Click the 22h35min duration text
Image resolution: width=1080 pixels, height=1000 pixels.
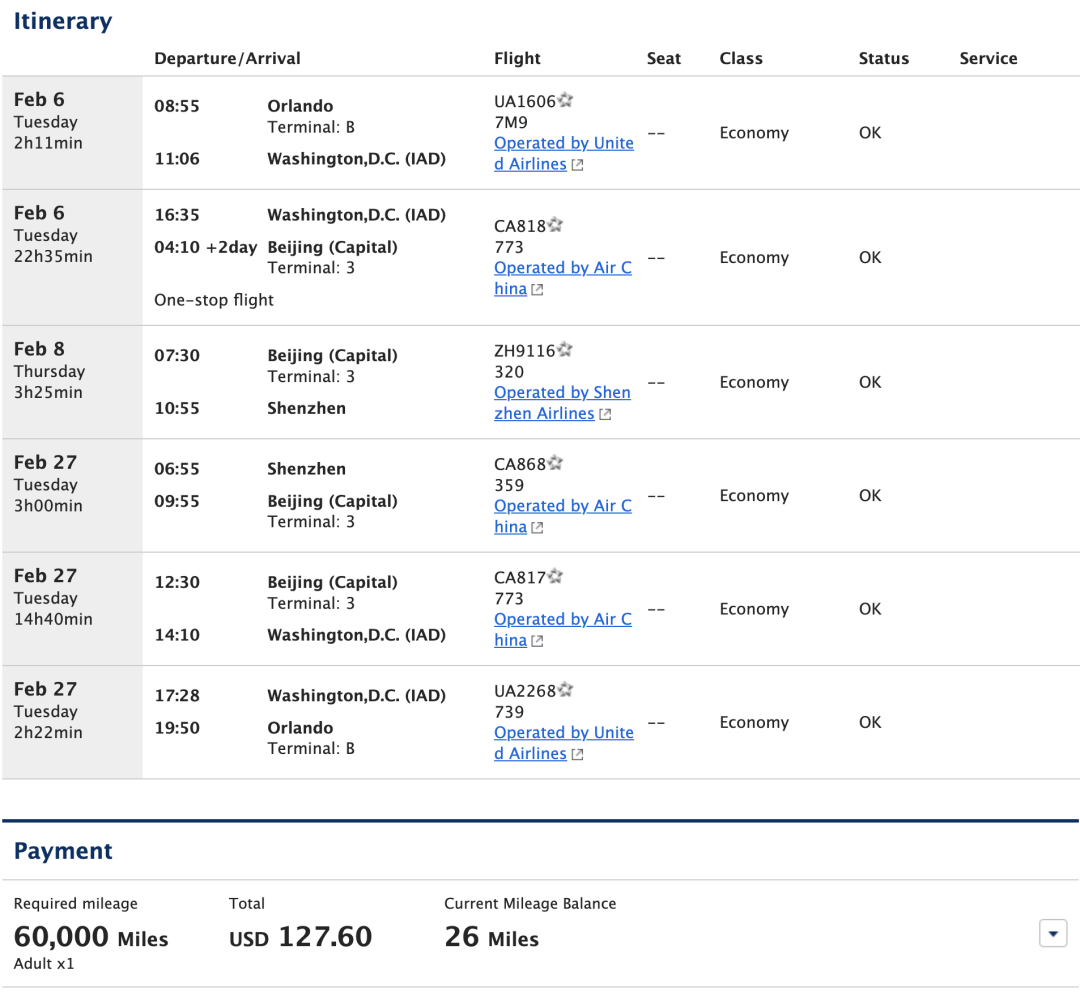coord(53,256)
